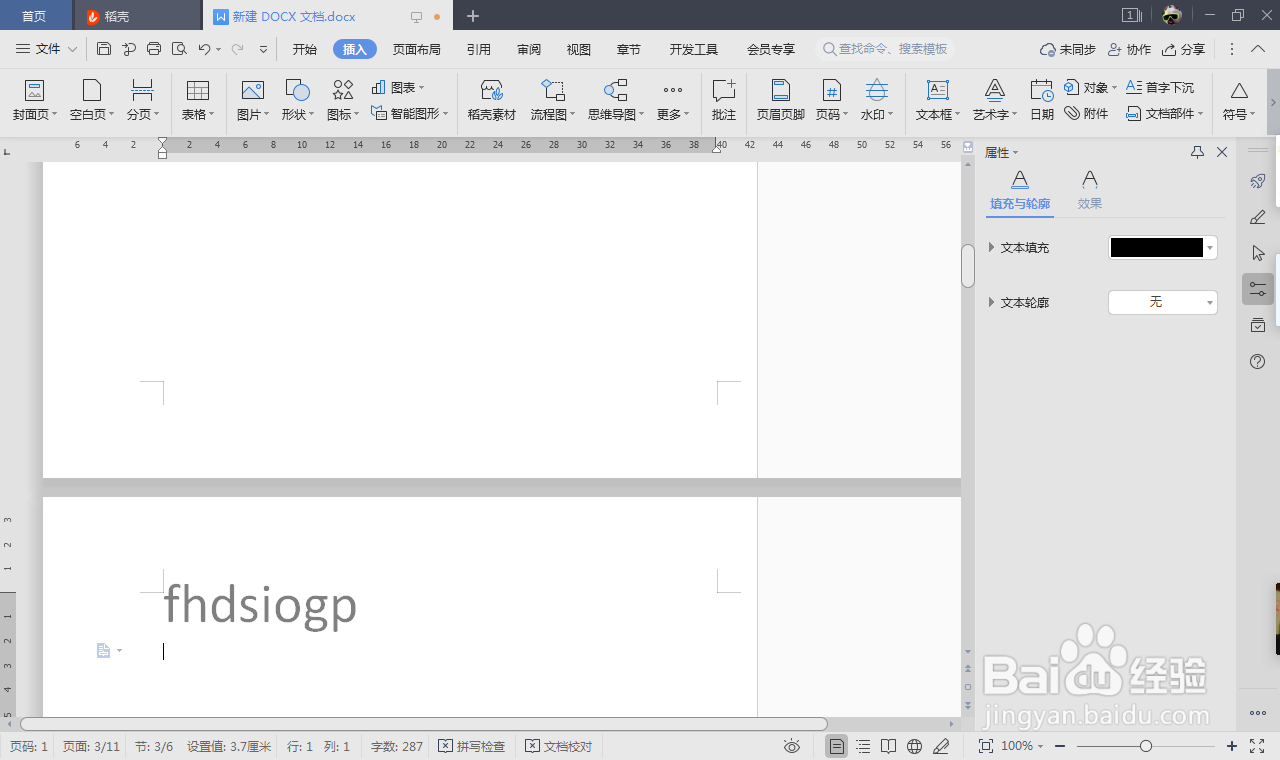Open the more (更多) insert options
This screenshot has height=760, width=1280.
[673, 101]
